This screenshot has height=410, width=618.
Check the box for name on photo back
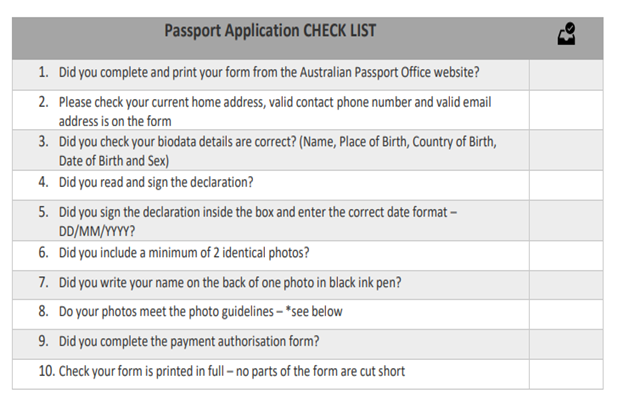(566, 283)
